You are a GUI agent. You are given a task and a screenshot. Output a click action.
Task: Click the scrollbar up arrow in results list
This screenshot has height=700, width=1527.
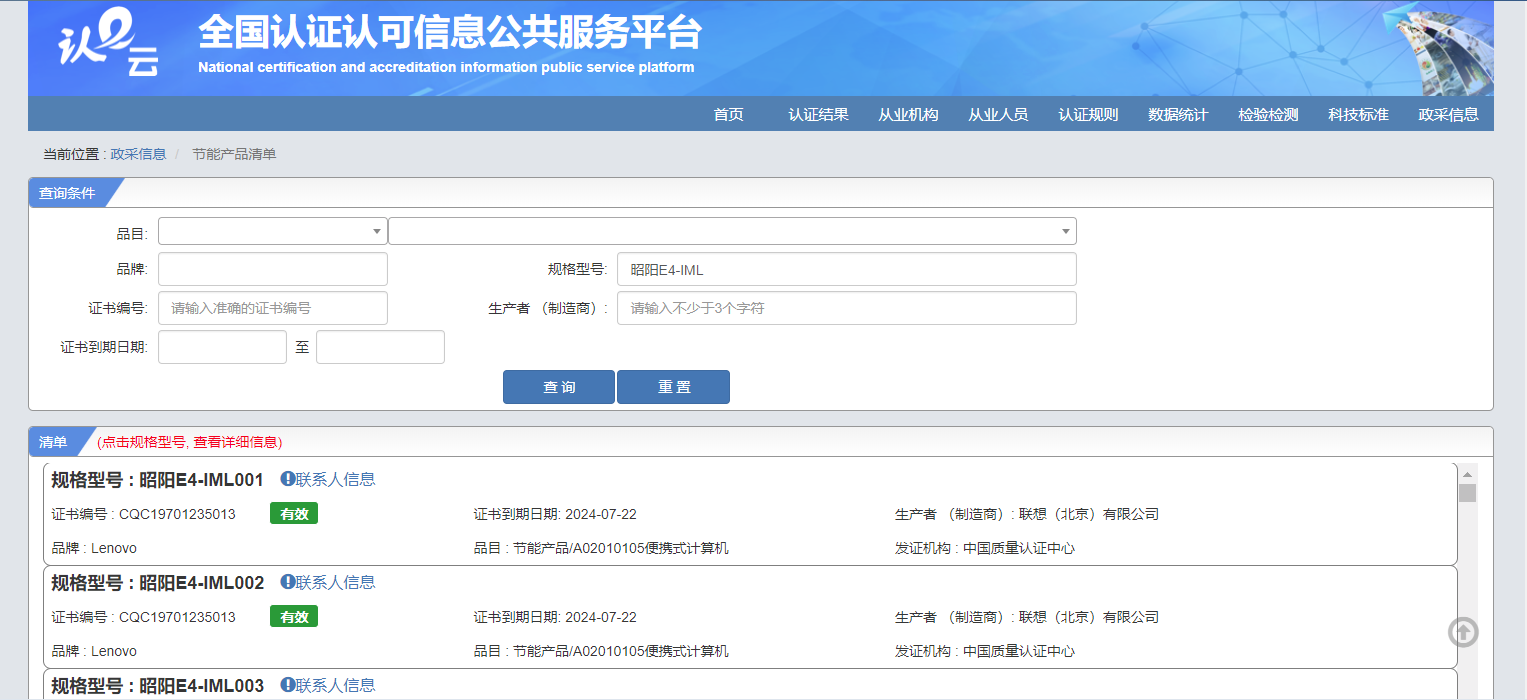tap(1467, 474)
